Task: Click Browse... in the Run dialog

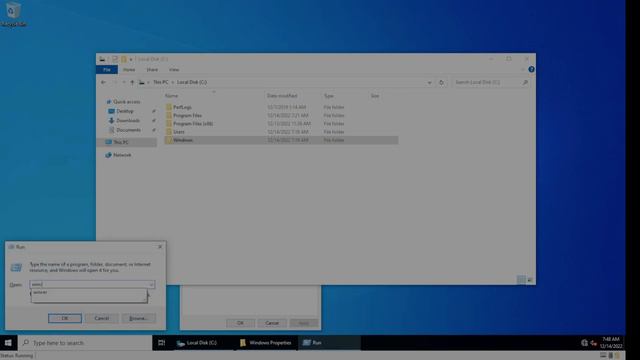Action: coord(139,318)
